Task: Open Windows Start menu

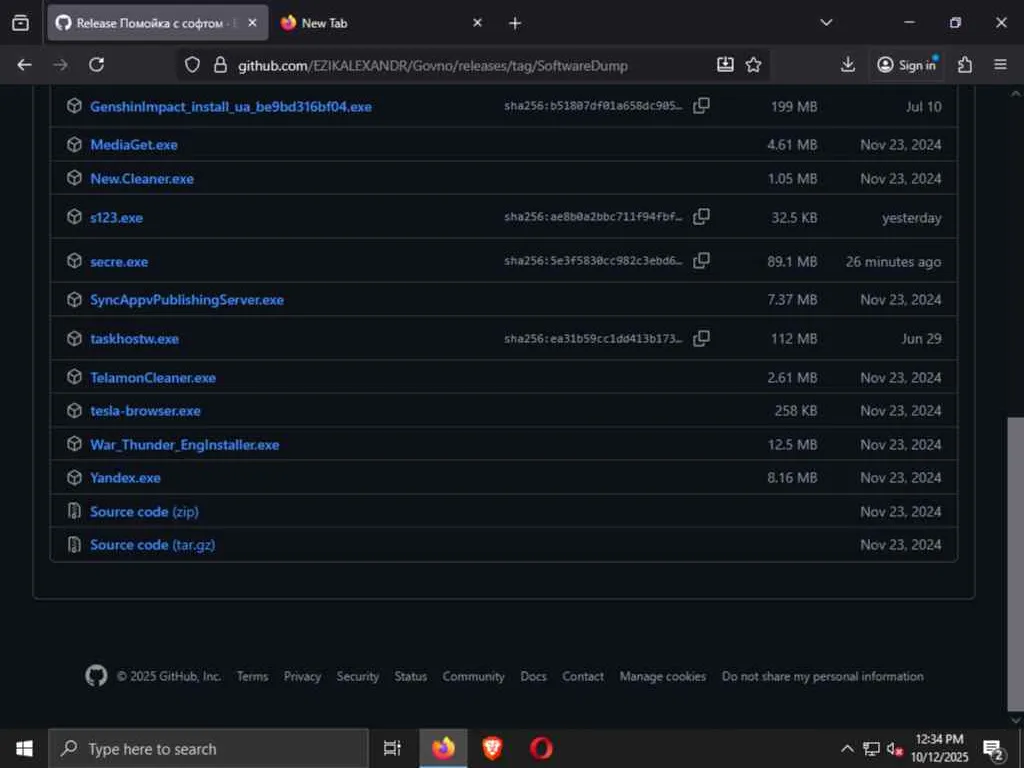Action: pyautogui.click(x=24, y=748)
